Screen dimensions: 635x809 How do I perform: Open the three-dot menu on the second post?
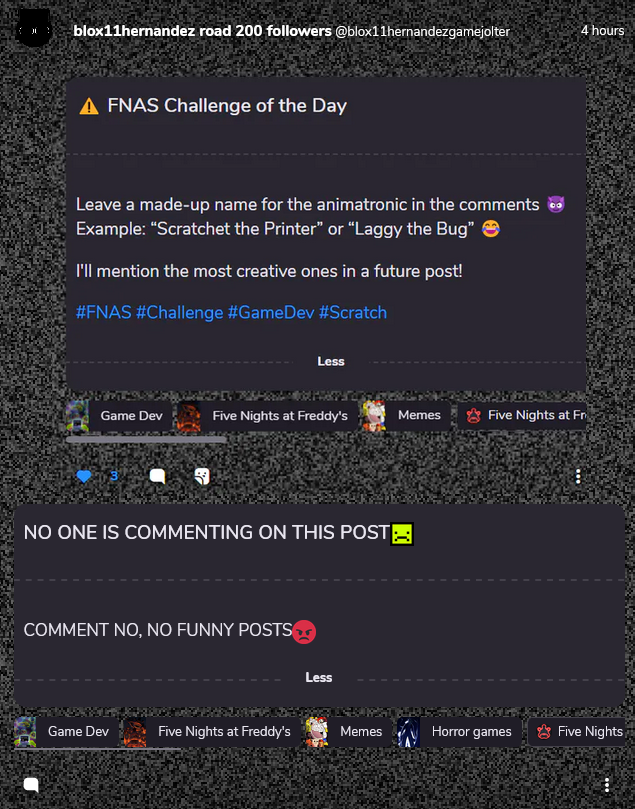[607, 784]
